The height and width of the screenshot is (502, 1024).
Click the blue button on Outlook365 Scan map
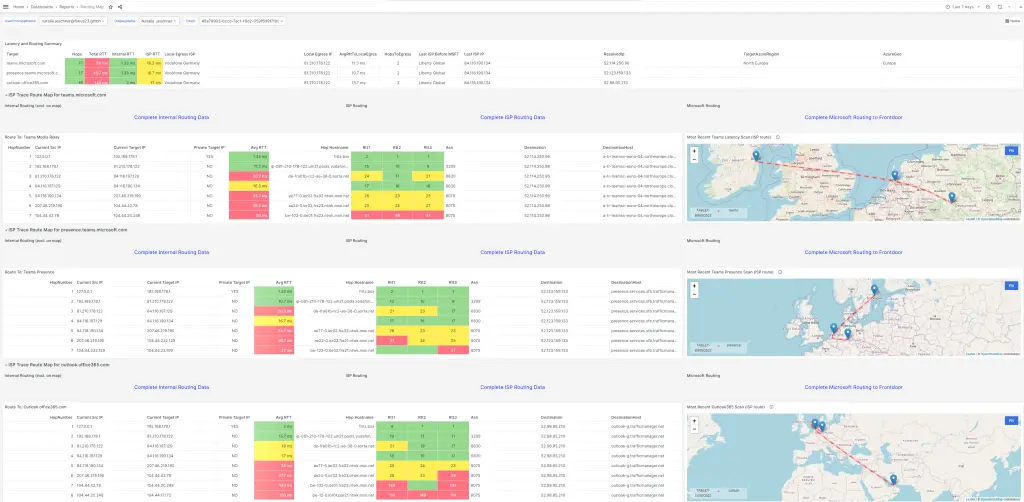1011,421
